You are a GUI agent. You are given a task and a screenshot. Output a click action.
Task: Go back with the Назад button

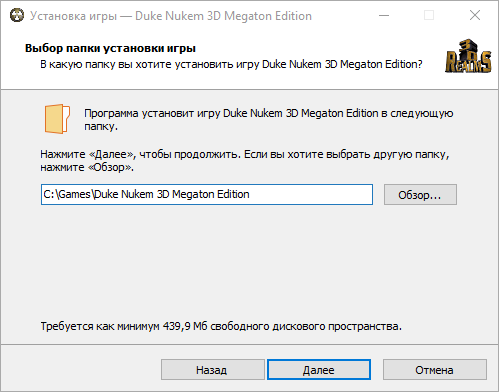click(x=213, y=370)
